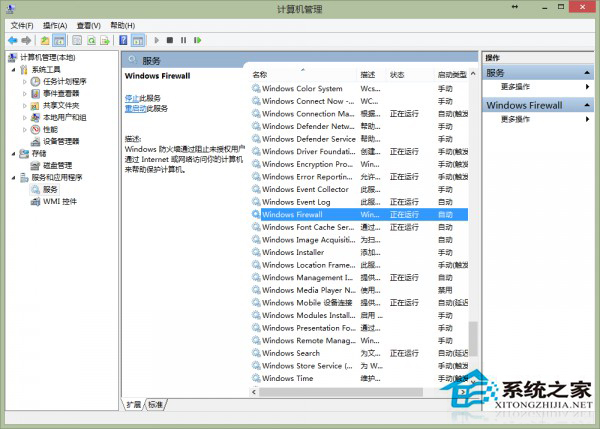Select the Windows Defender Service row
Viewport: 600px width, 429px height.
[360, 139]
